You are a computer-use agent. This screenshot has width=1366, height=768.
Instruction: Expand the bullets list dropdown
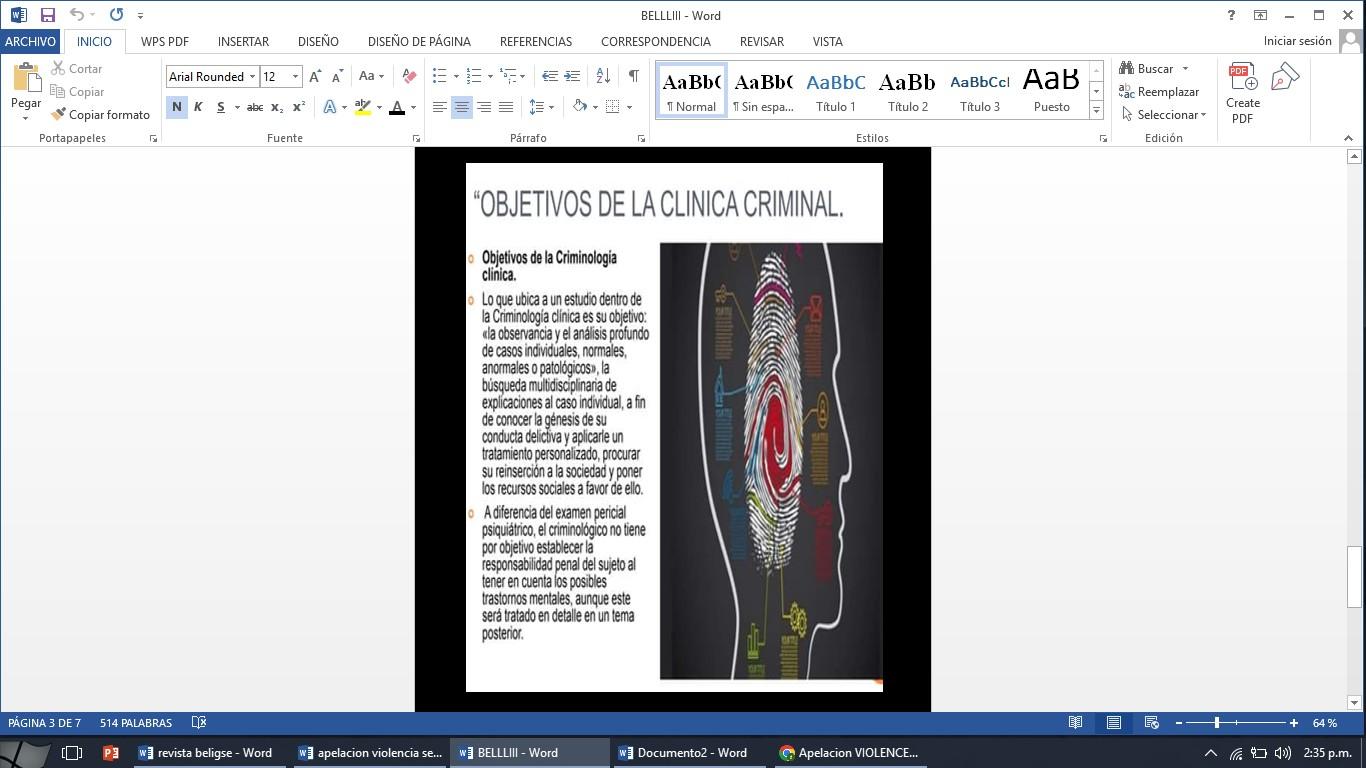pos(456,77)
